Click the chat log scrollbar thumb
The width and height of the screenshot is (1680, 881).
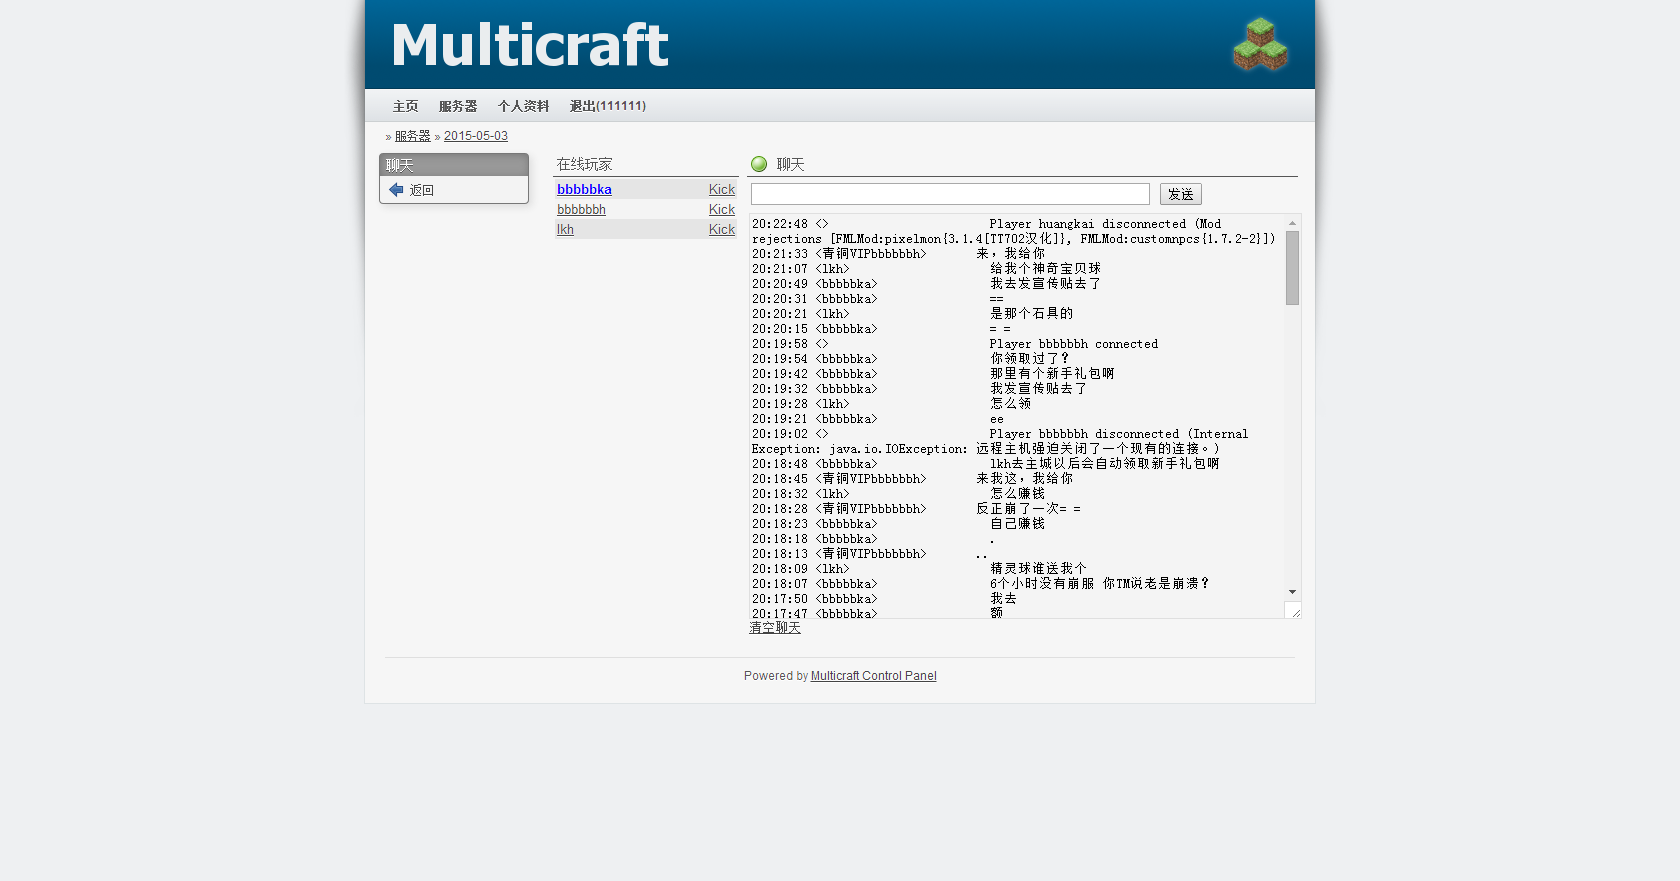pos(1292,268)
